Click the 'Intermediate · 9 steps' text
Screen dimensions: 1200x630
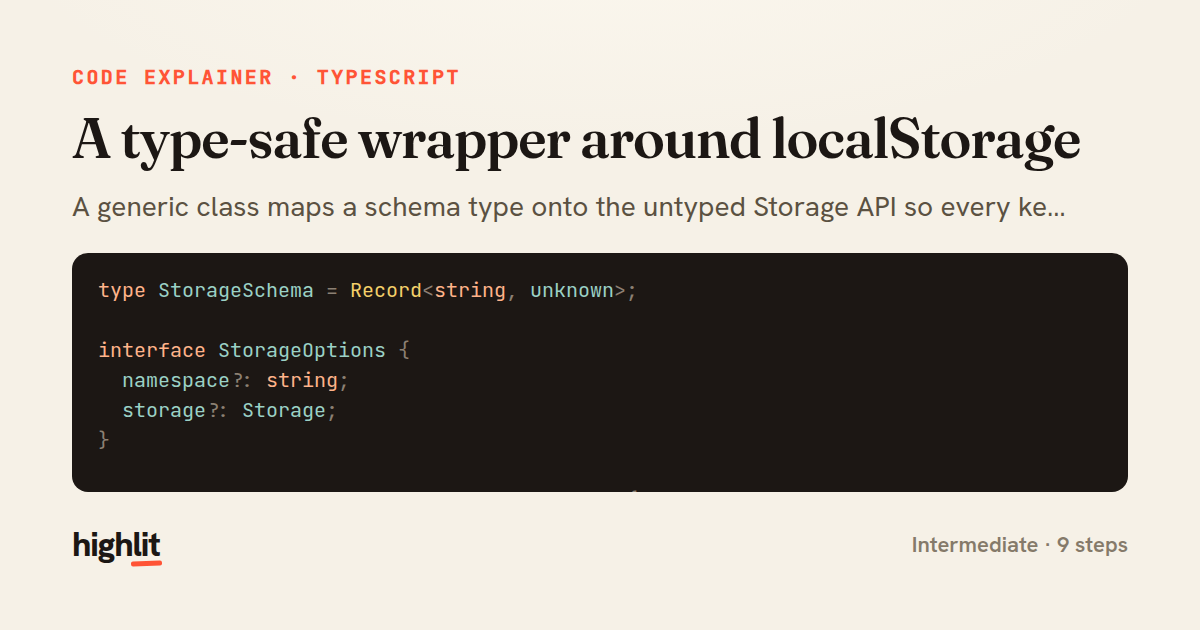[x=1019, y=545]
